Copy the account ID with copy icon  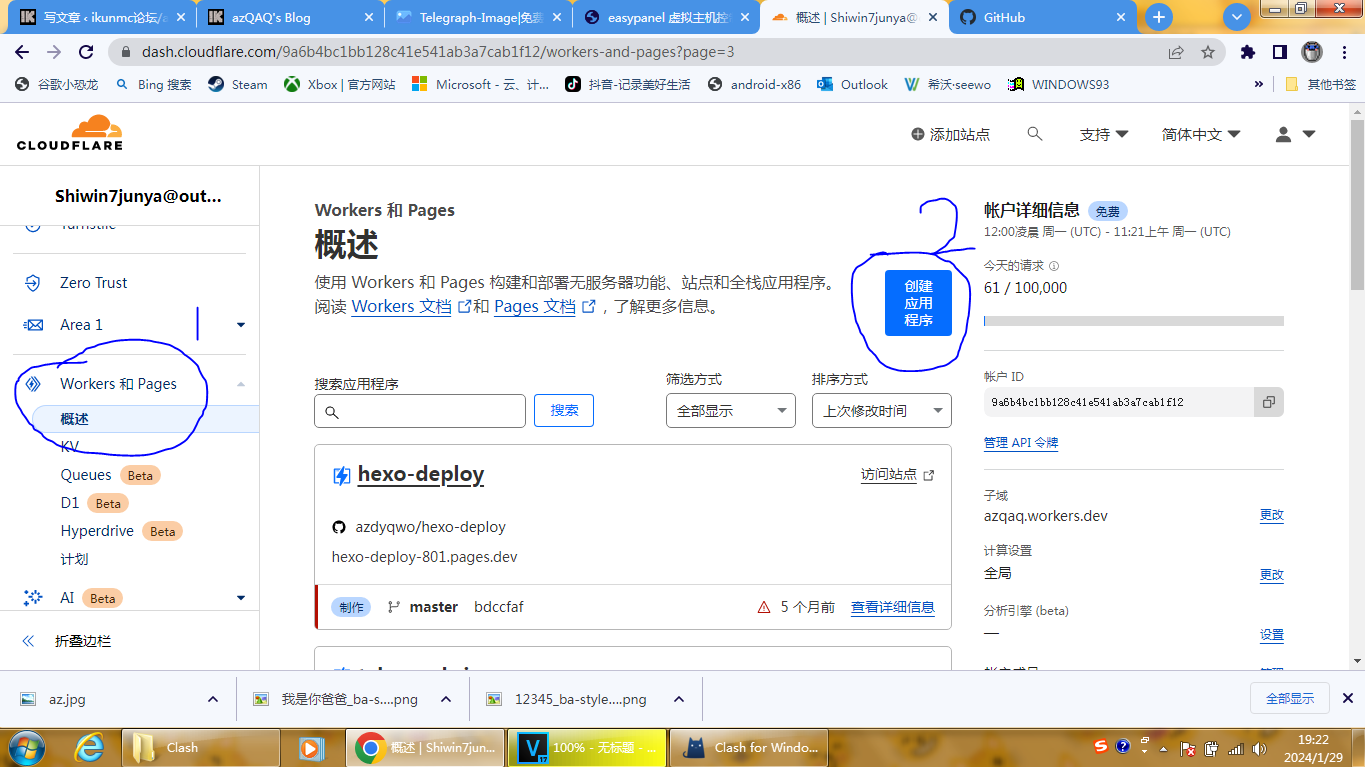tap(1268, 402)
